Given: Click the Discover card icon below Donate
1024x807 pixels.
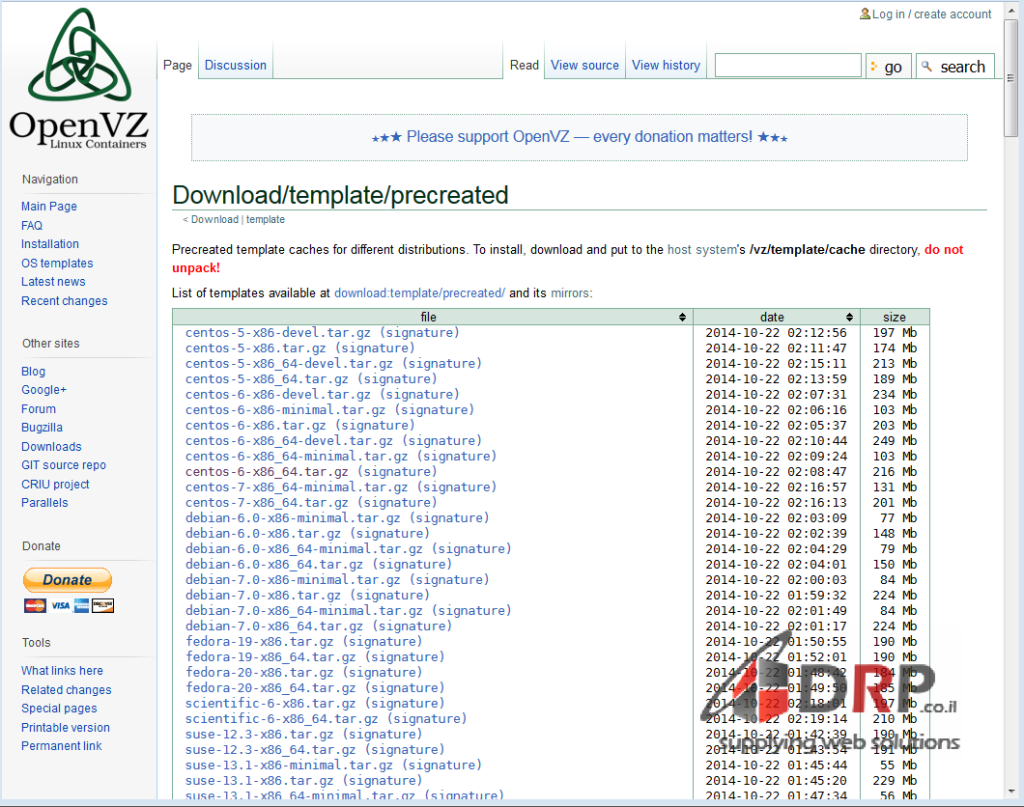Looking at the screenshot, I should click(x=102, y=605).
